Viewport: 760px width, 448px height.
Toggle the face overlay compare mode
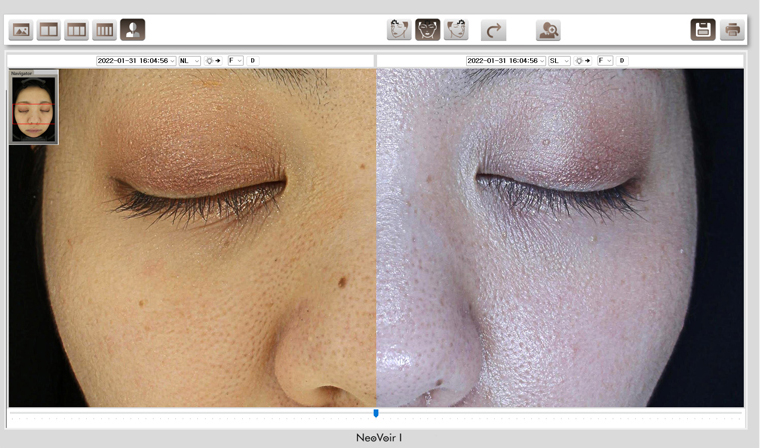click(132, 30)
